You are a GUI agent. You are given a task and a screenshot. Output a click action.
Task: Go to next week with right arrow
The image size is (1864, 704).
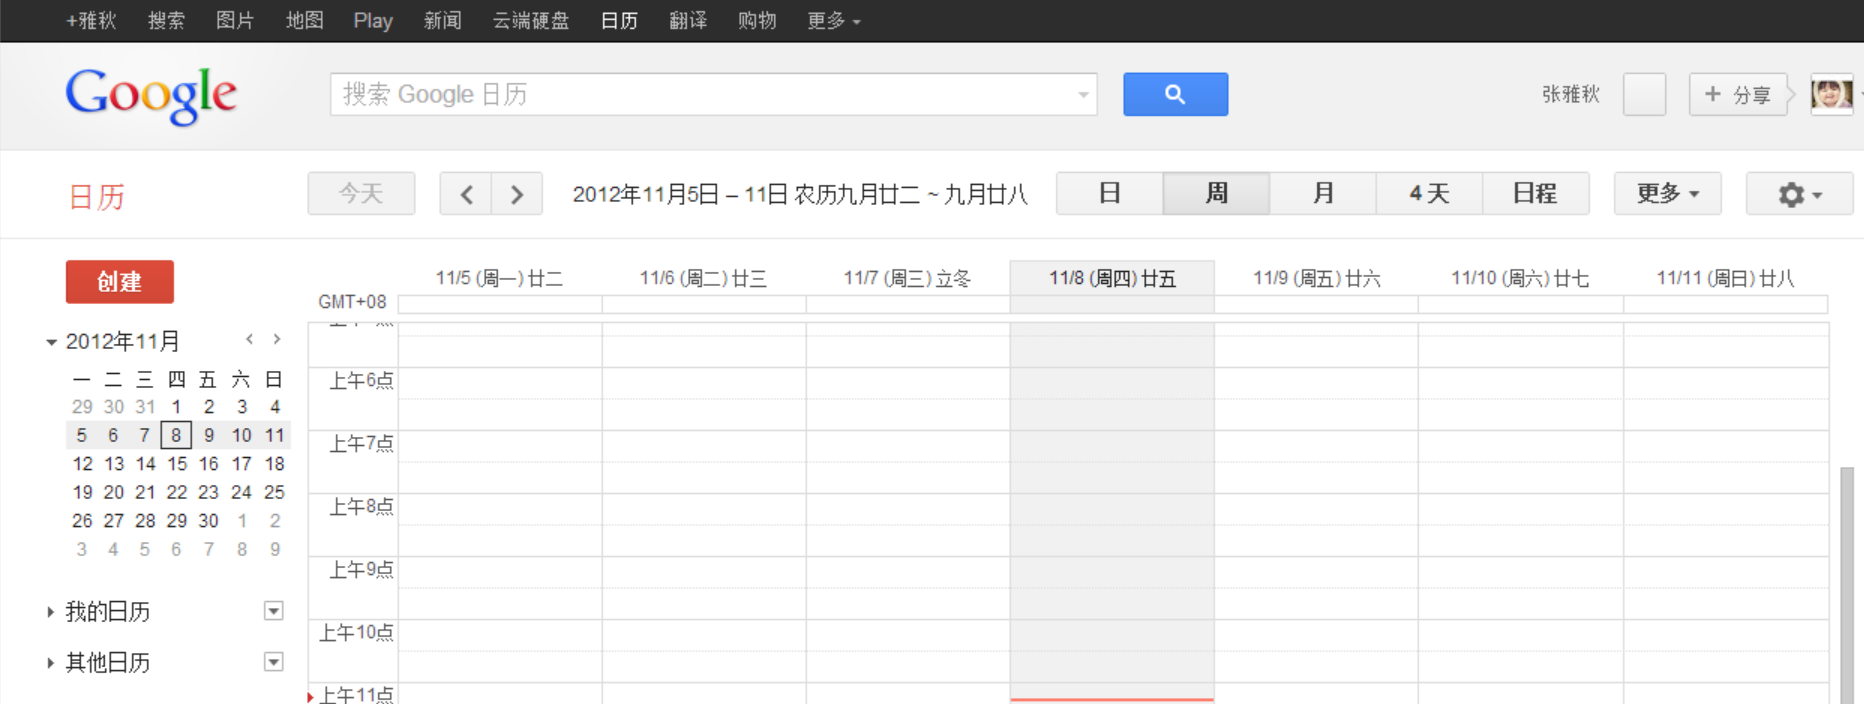click(x=517, y=194)
